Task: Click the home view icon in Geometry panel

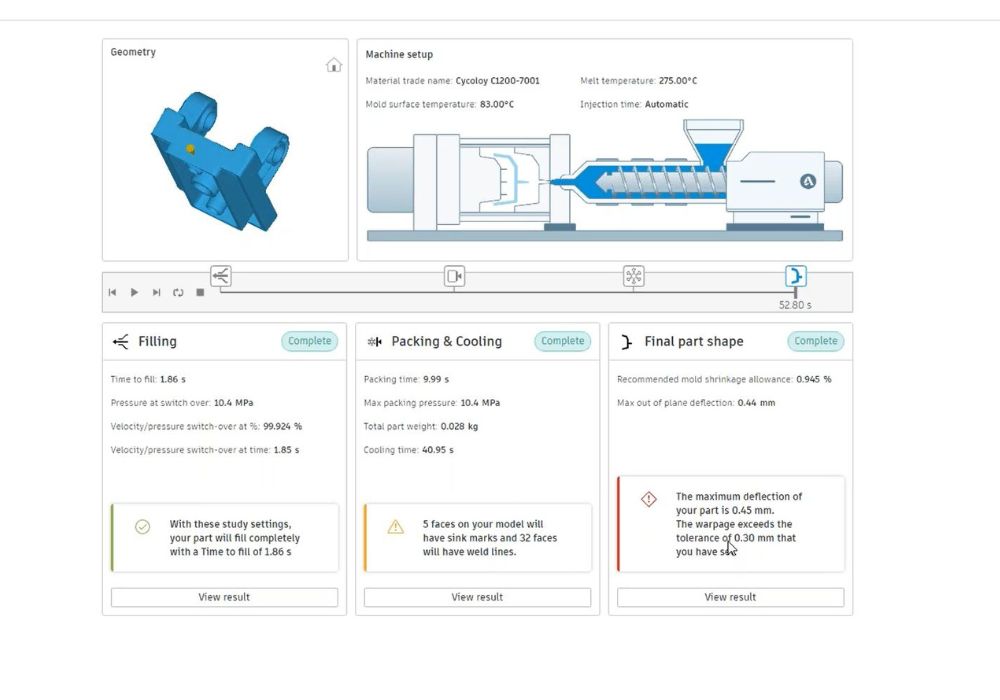Action: pyautogui.click(x=334, y=65)
